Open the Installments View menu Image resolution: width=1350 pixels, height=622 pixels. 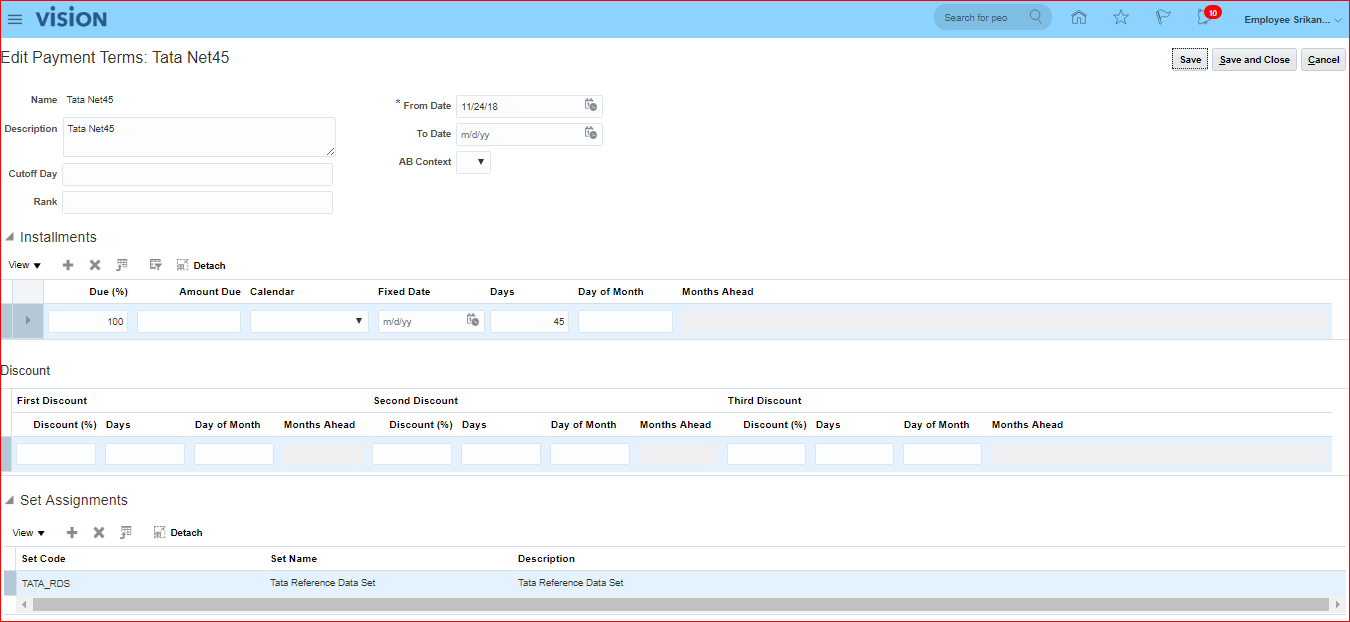(x=25, y=266)
